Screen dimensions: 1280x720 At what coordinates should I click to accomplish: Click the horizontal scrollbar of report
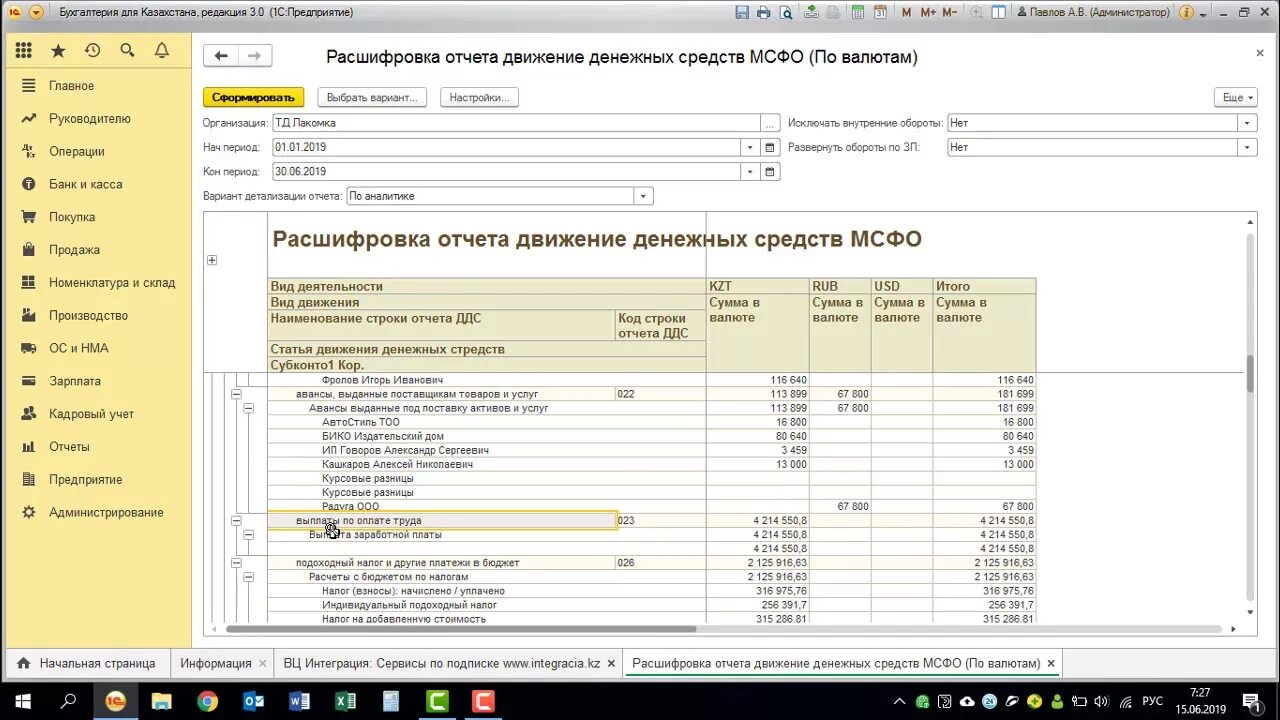click(460, 629)
